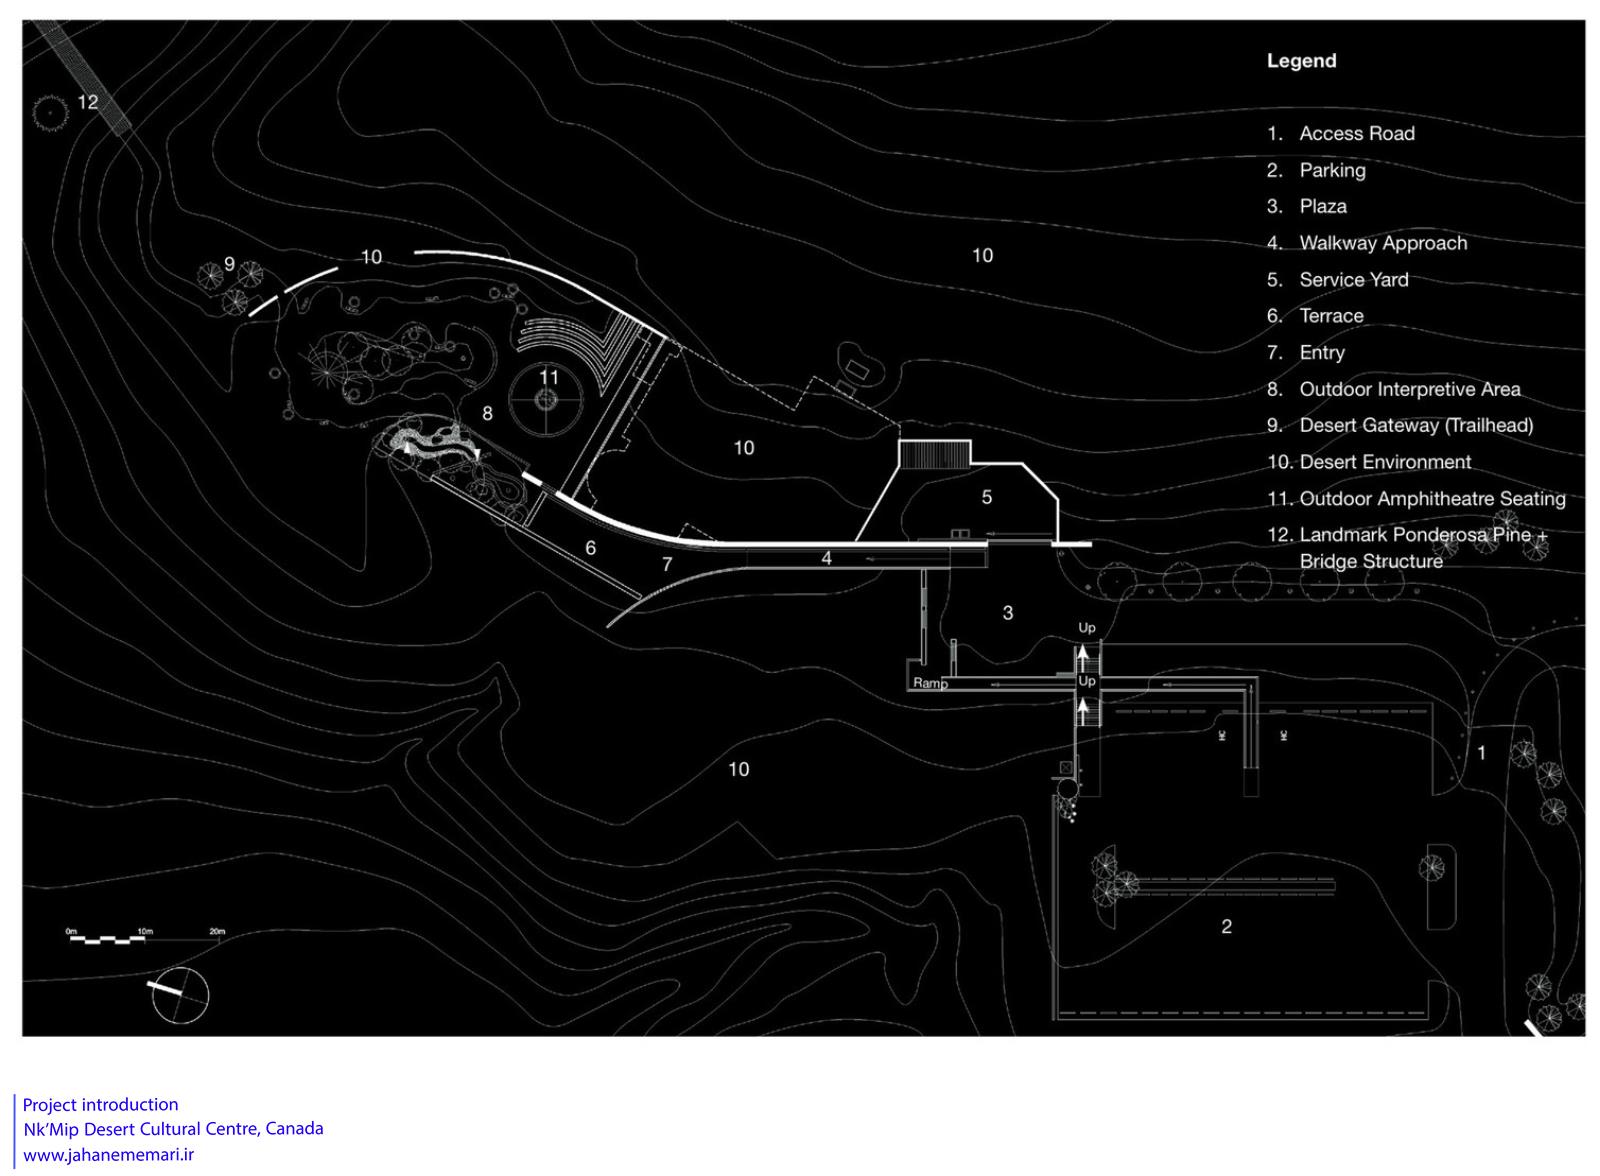This screenshot has height=1176, width=1600.
Task: Click plan label 8 in interpretive area
Action: (x=487, y=413)
